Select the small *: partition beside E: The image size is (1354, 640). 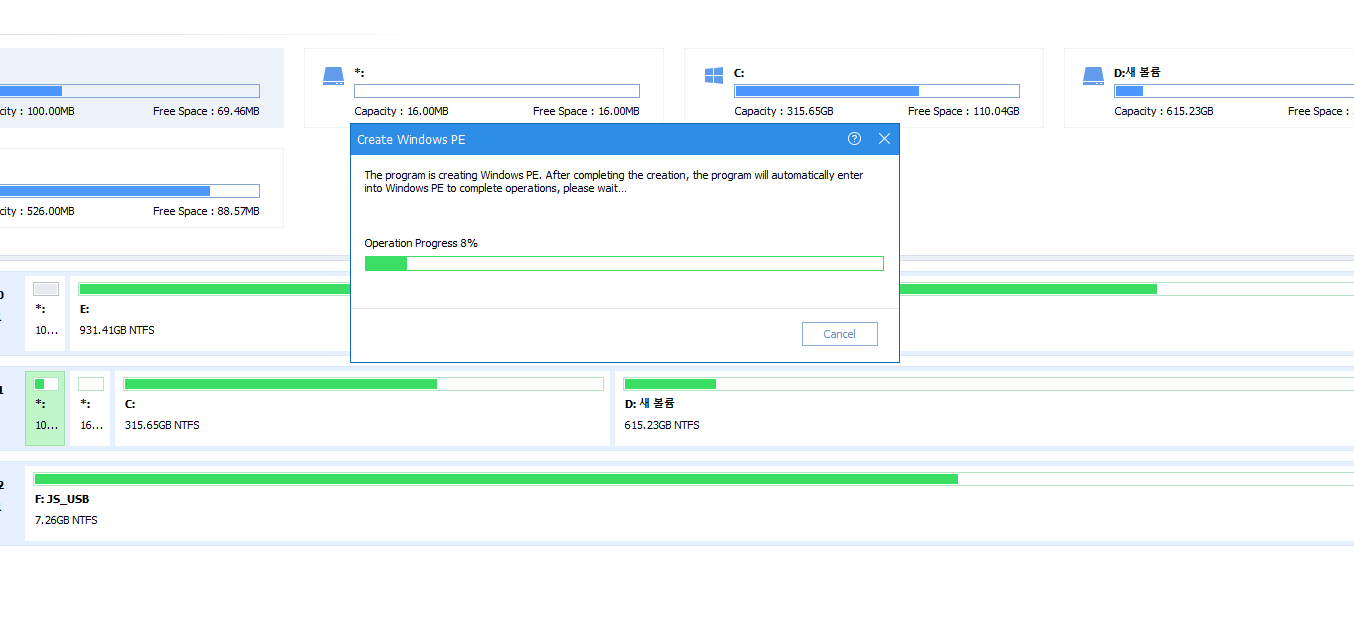45,313
